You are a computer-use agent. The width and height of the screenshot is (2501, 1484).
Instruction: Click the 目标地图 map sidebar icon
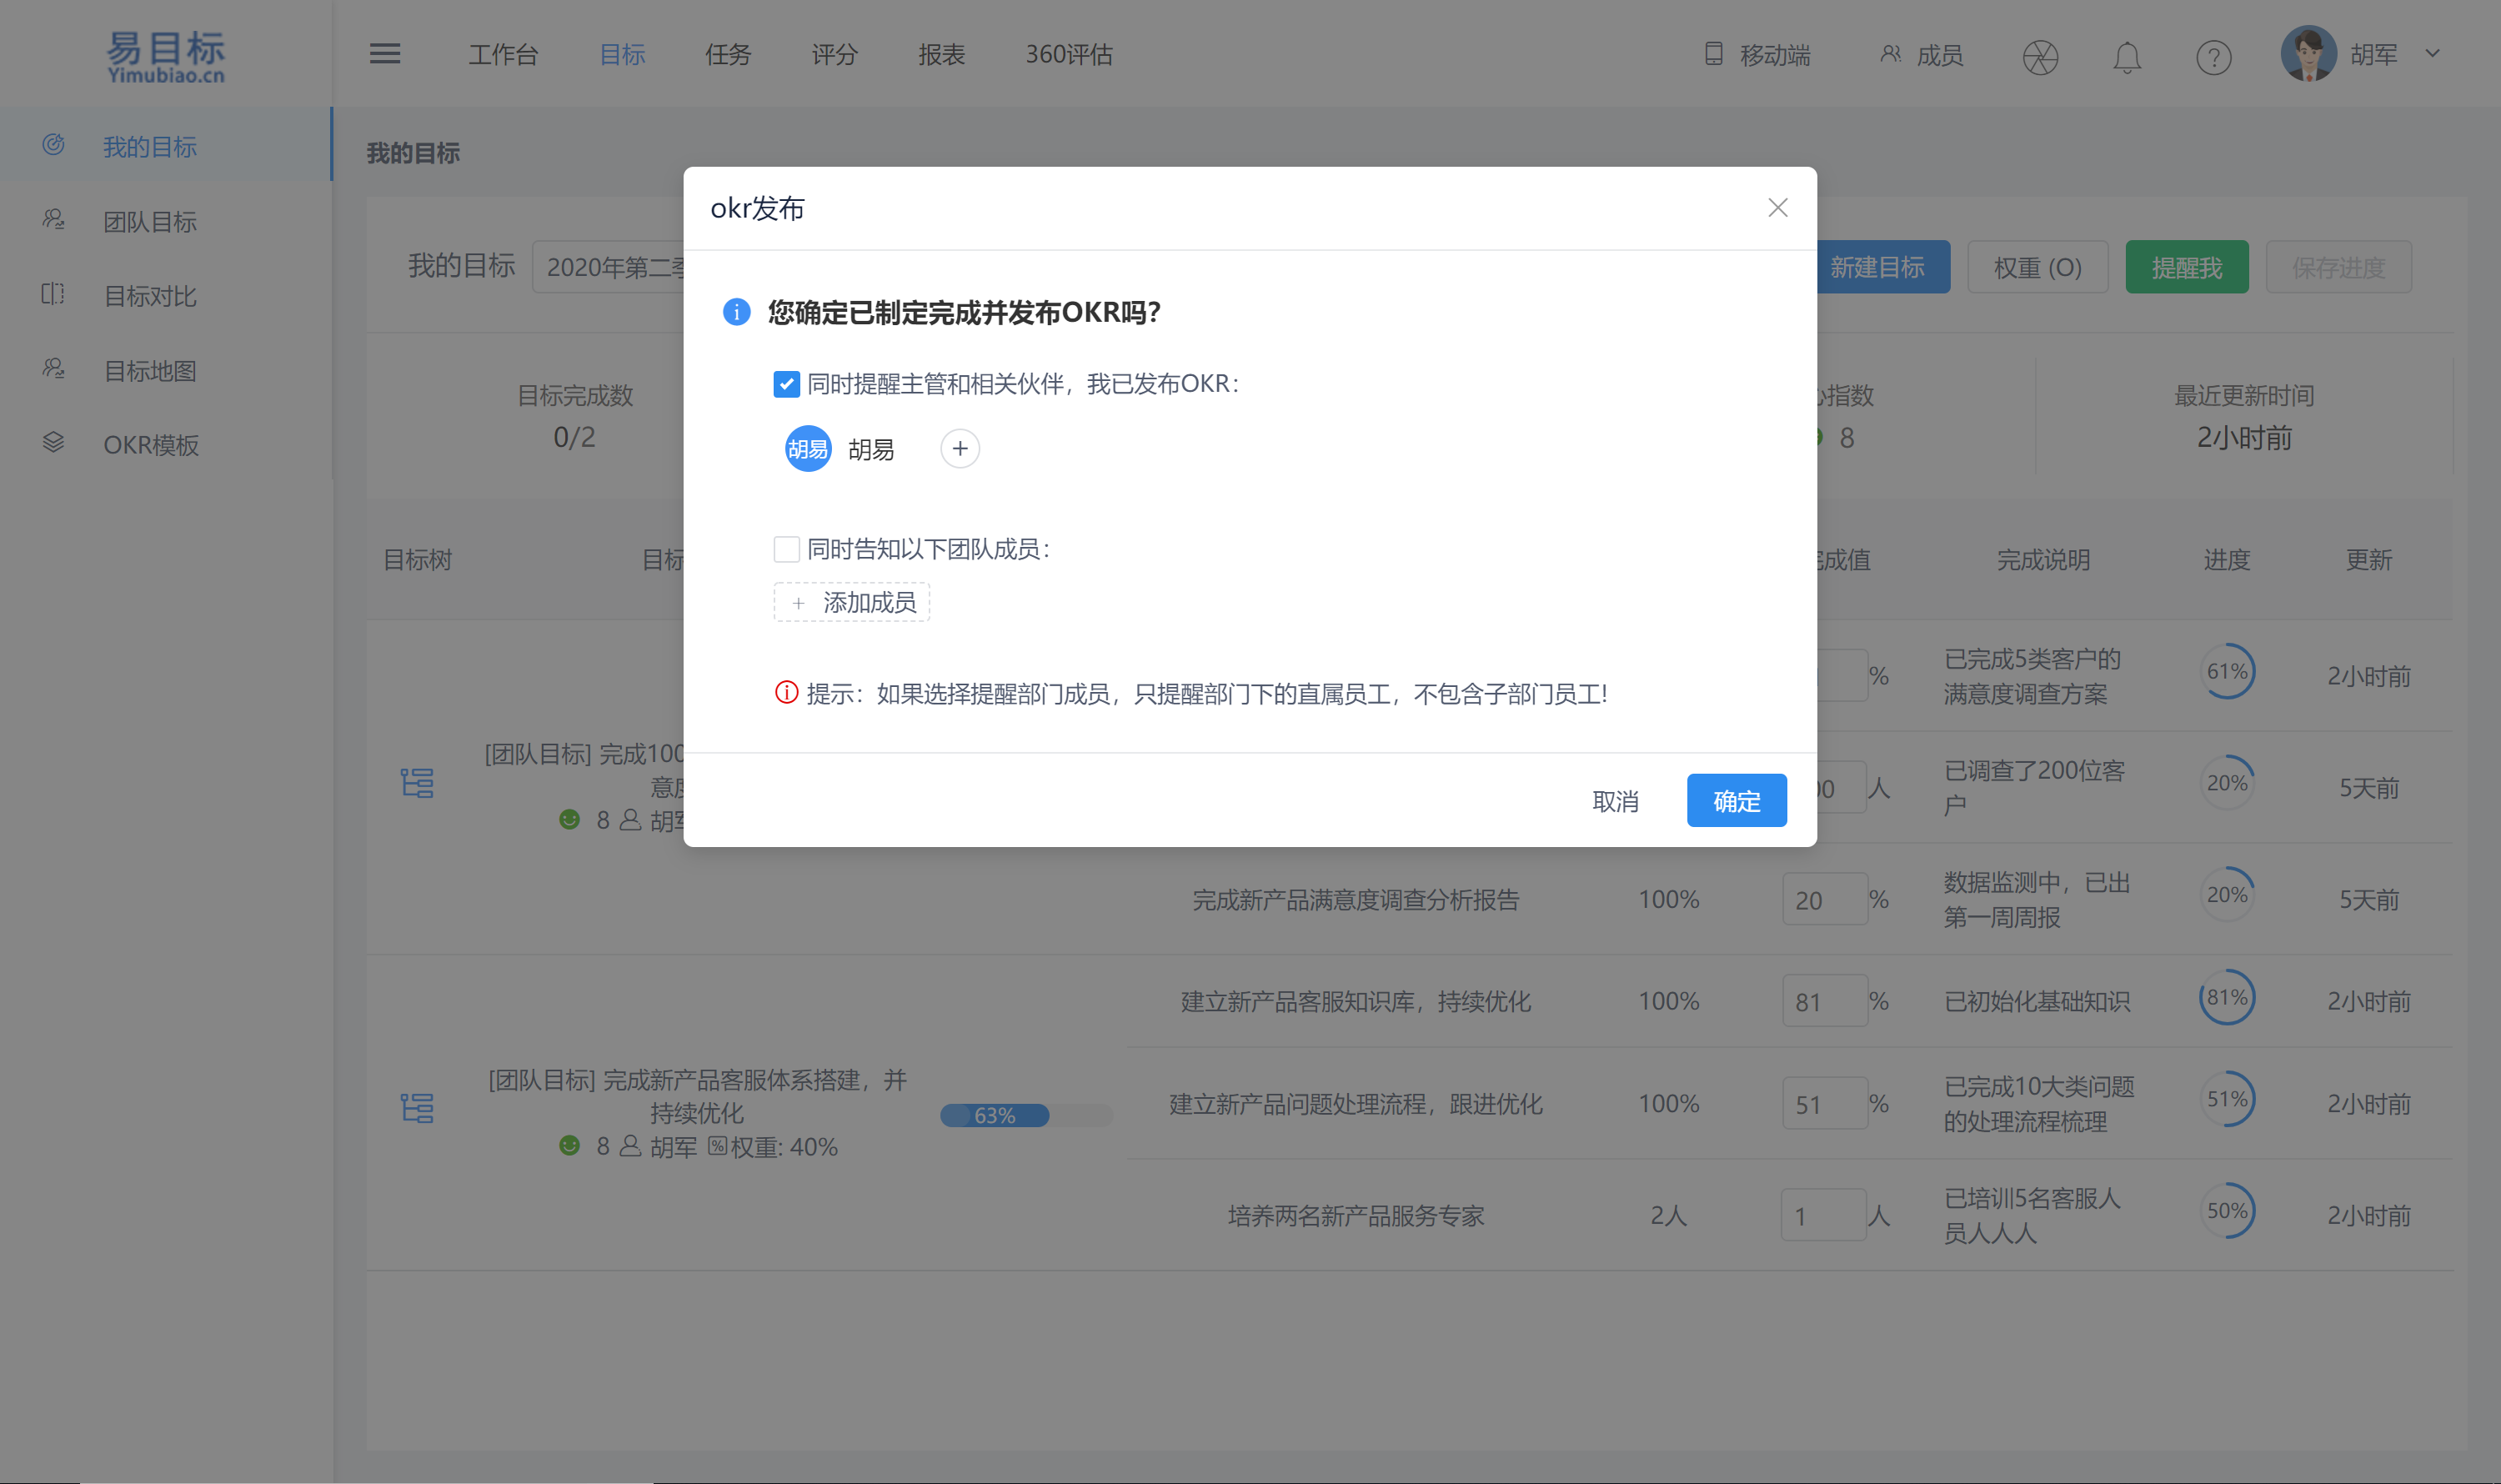tap(54, 369)
